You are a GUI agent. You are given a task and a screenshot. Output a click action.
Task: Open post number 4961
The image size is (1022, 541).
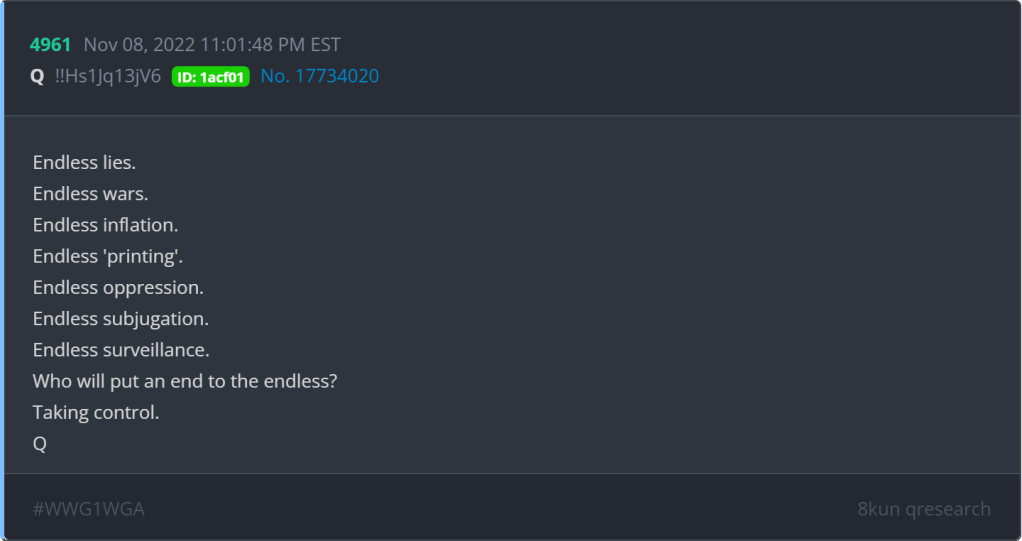coord(50,45)
